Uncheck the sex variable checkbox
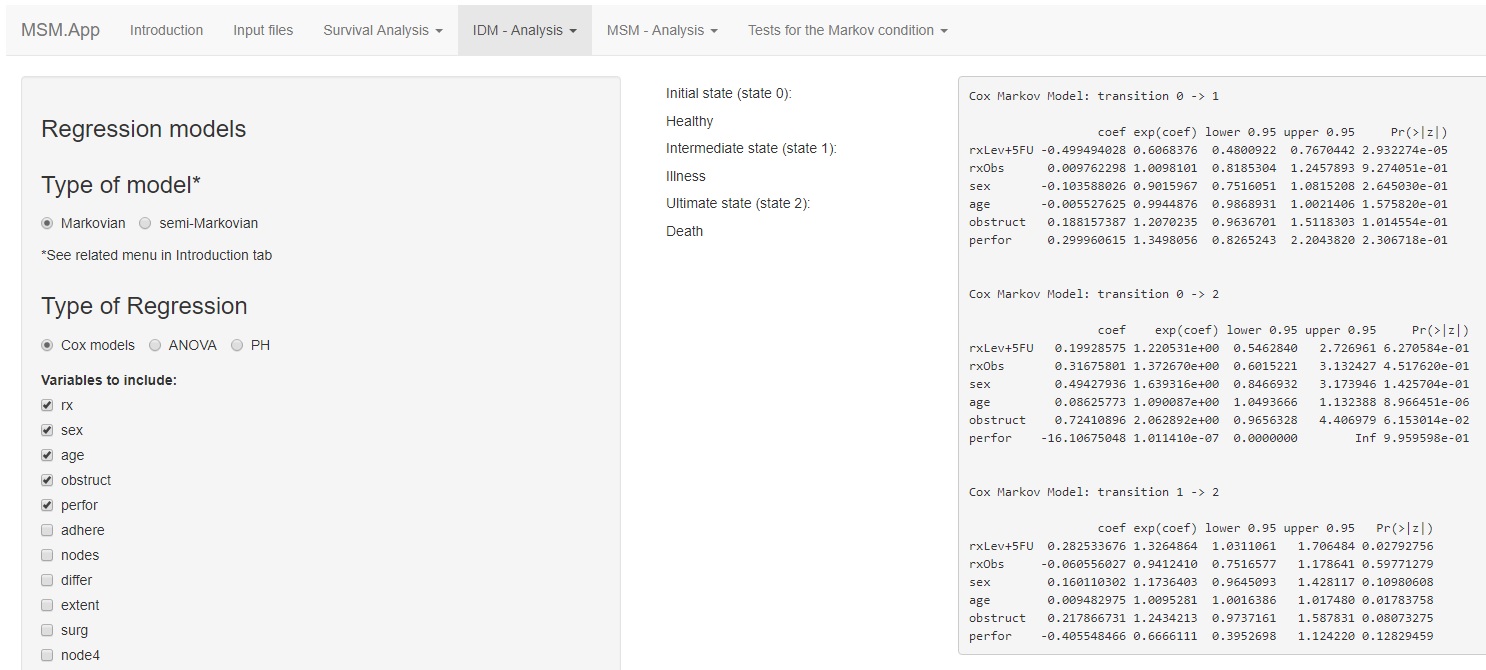 pos(47,430)
